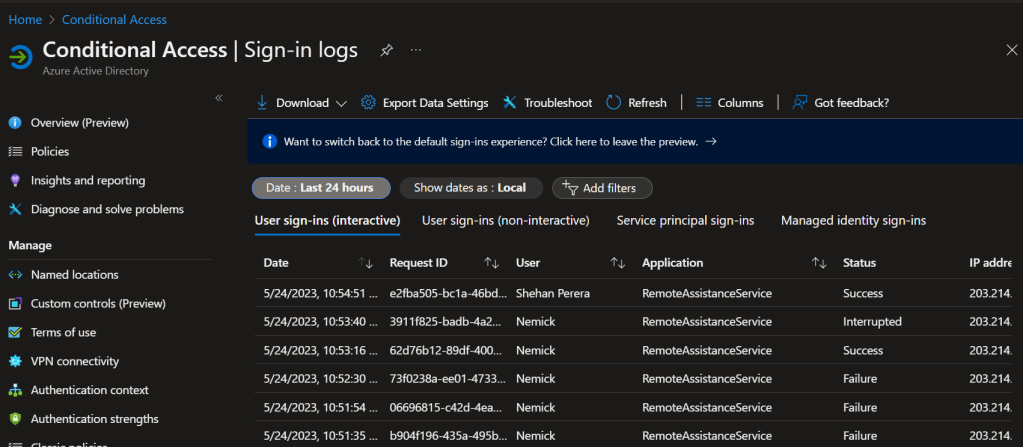Click the Date: Last 24 hours filter
This screenshot has height=447, width=1023.
coord(321,188)
